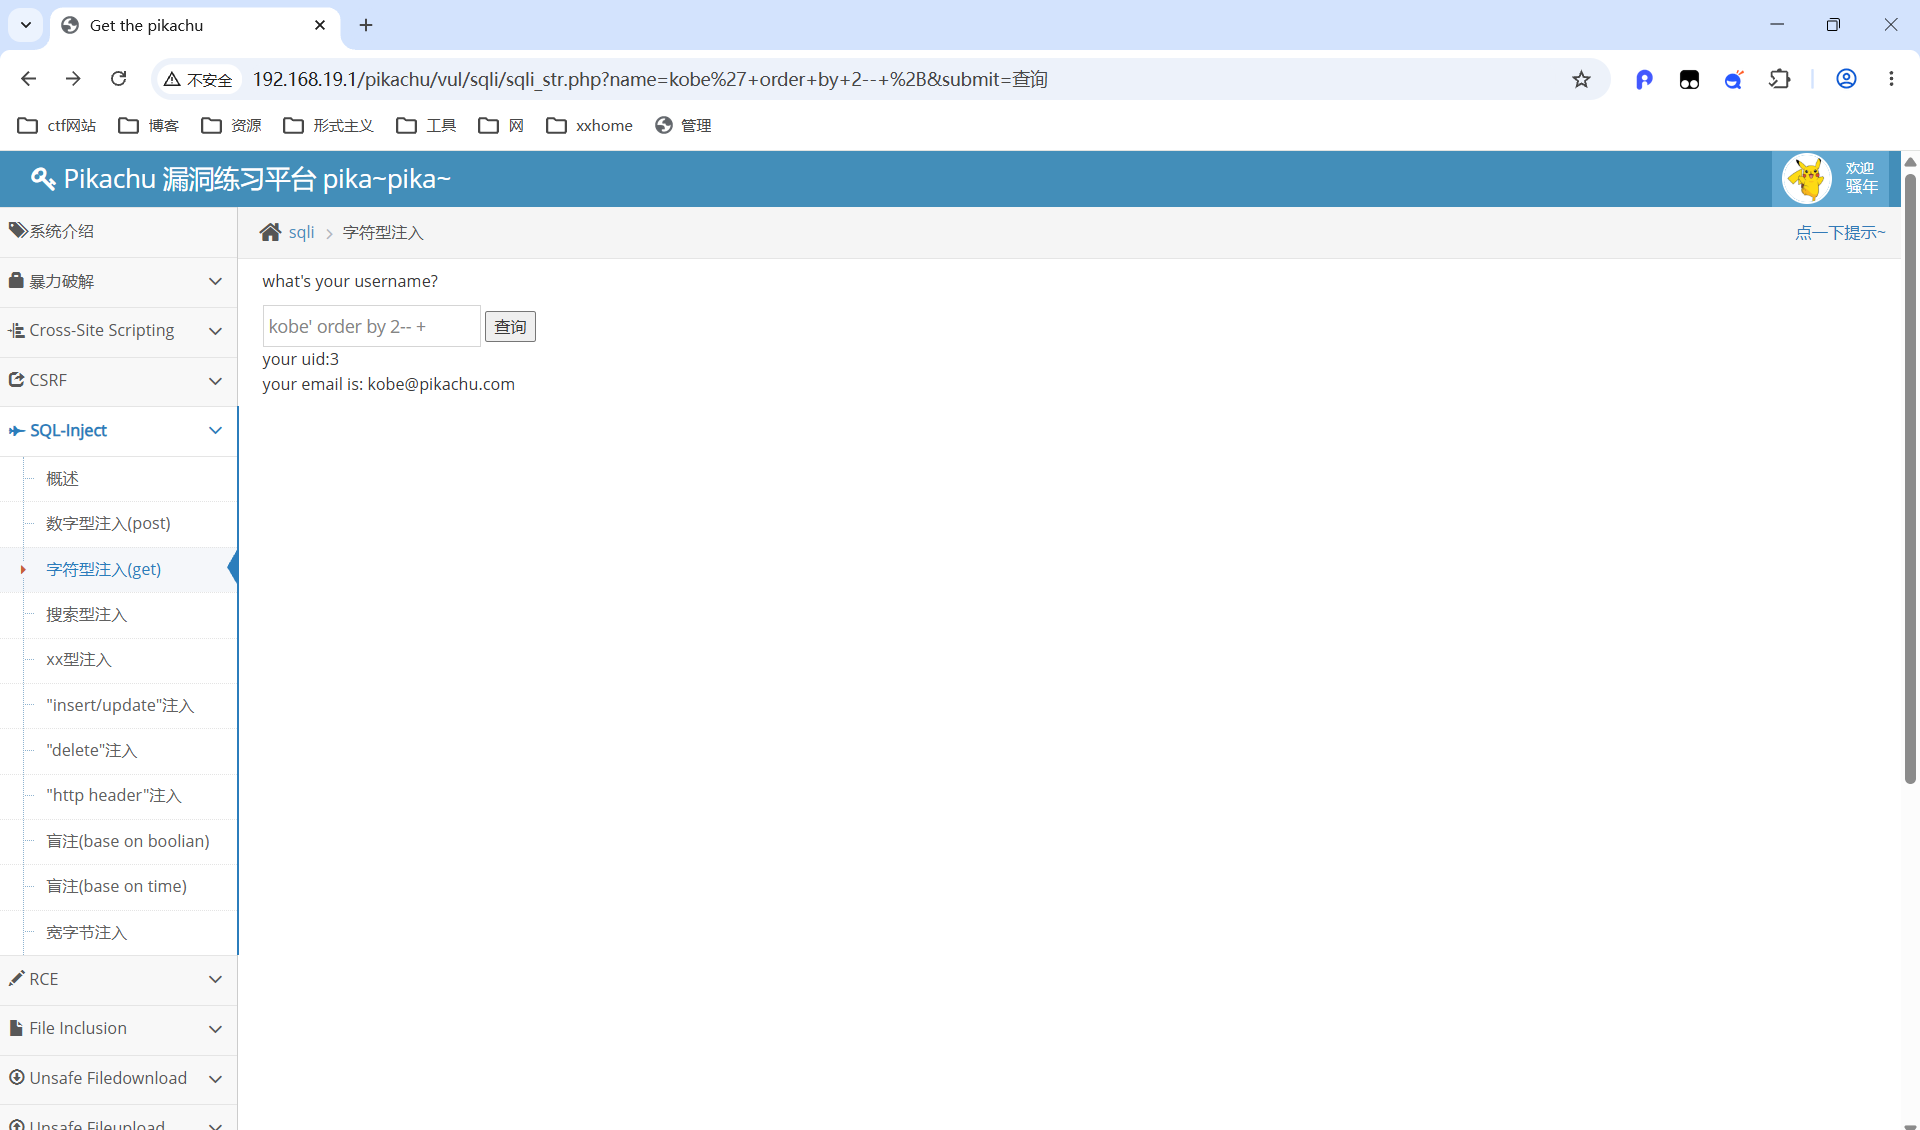Open the blue bird extension icon
1920x1130 pixels.
(x=1734, y=79)
